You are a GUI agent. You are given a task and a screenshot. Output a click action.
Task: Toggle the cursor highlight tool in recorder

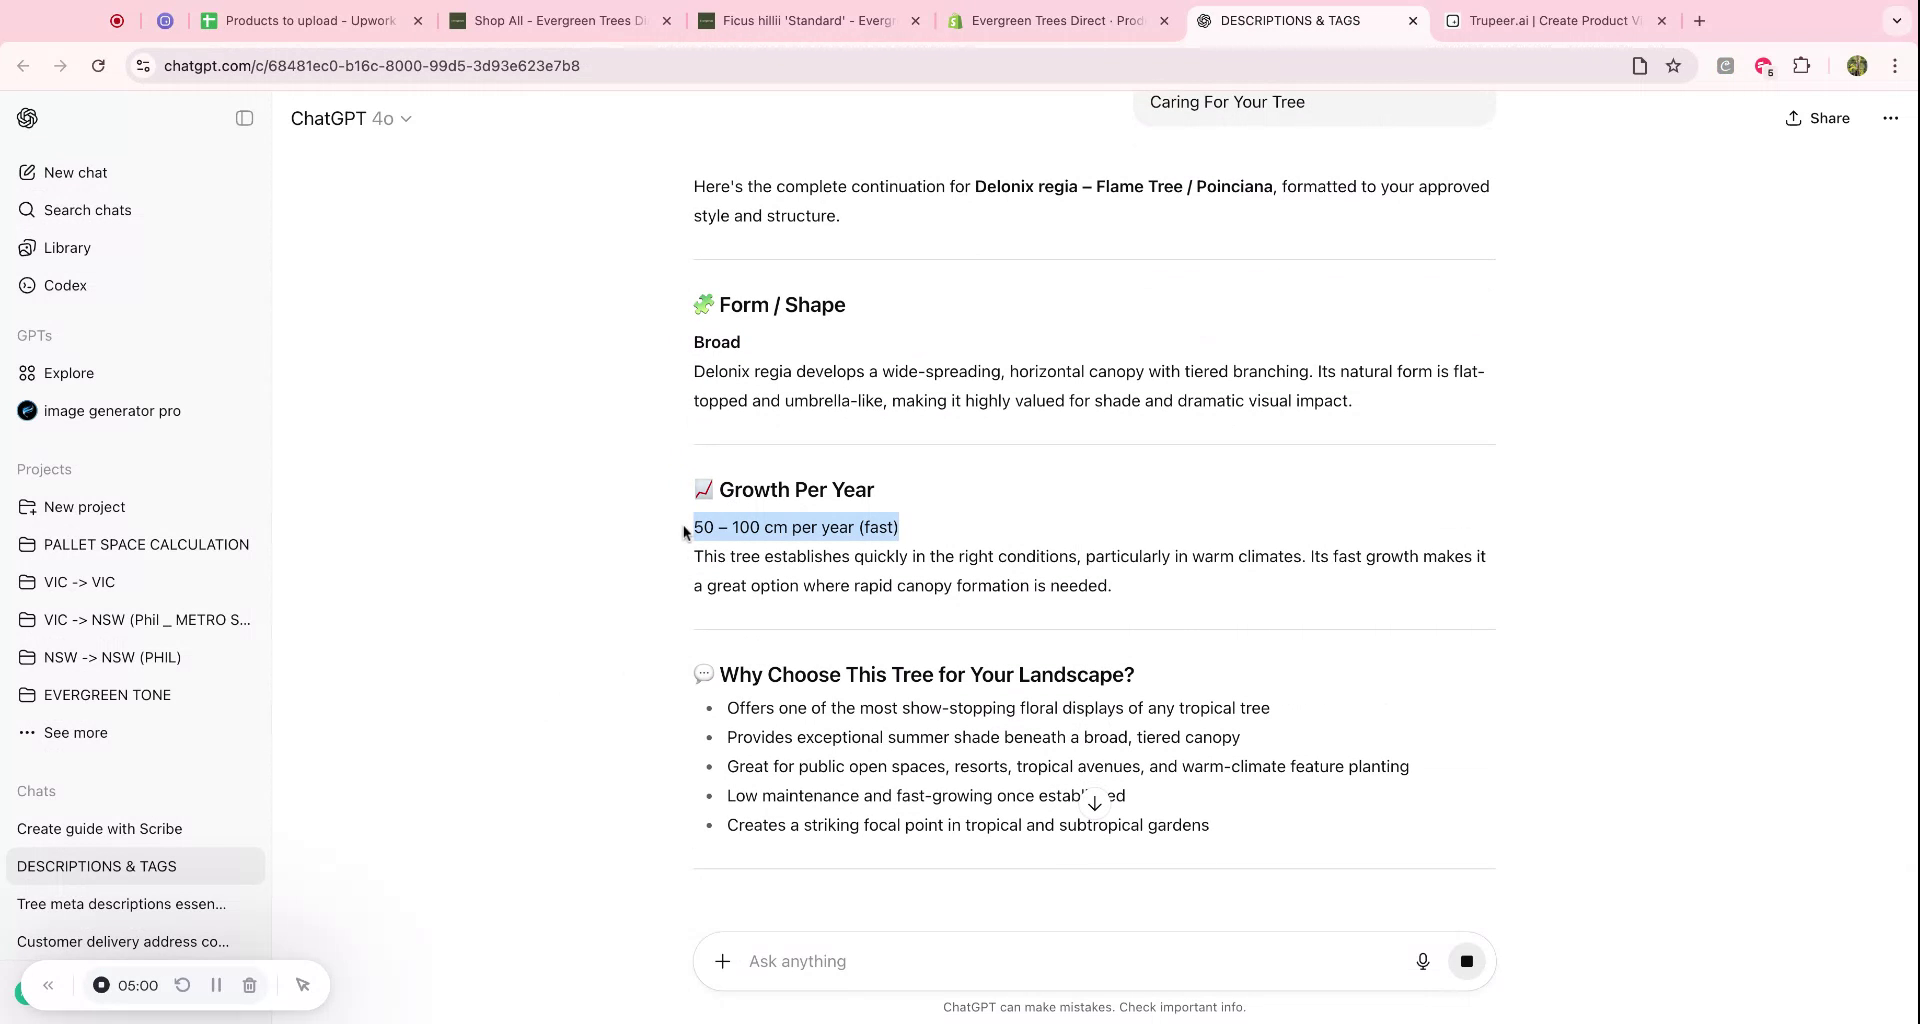(x=302, y=985)
